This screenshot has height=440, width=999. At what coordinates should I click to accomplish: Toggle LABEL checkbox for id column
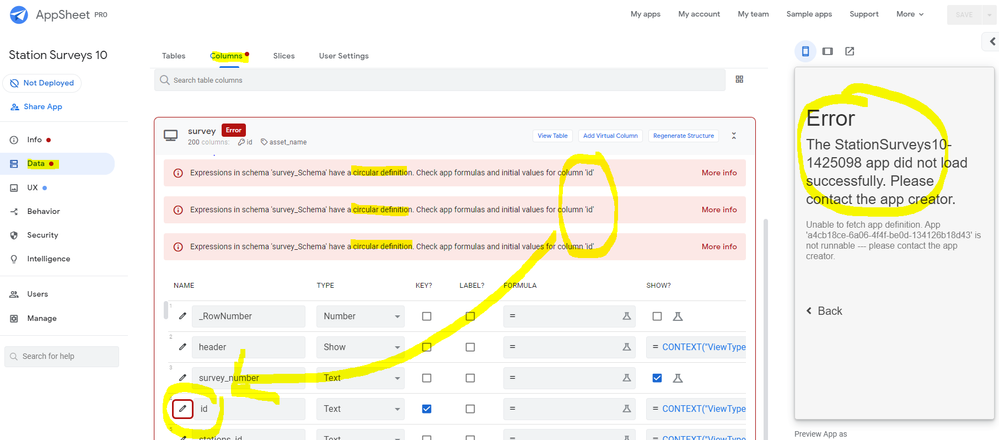pyautogui.click(x=470, y=409)
